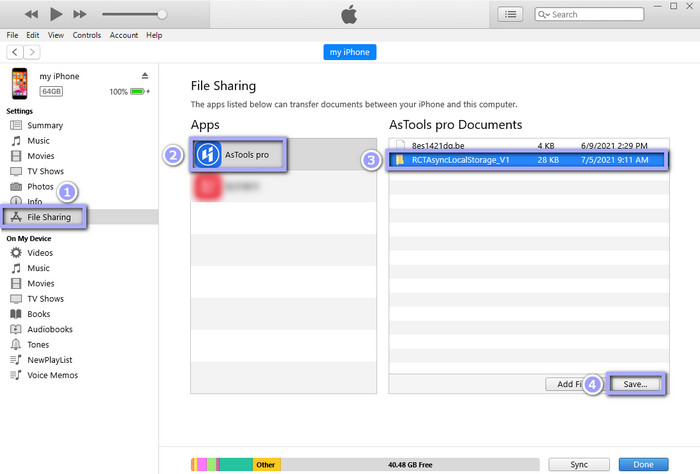Eject my iPhone using the eject icon
700x474 pixels.
145,76
